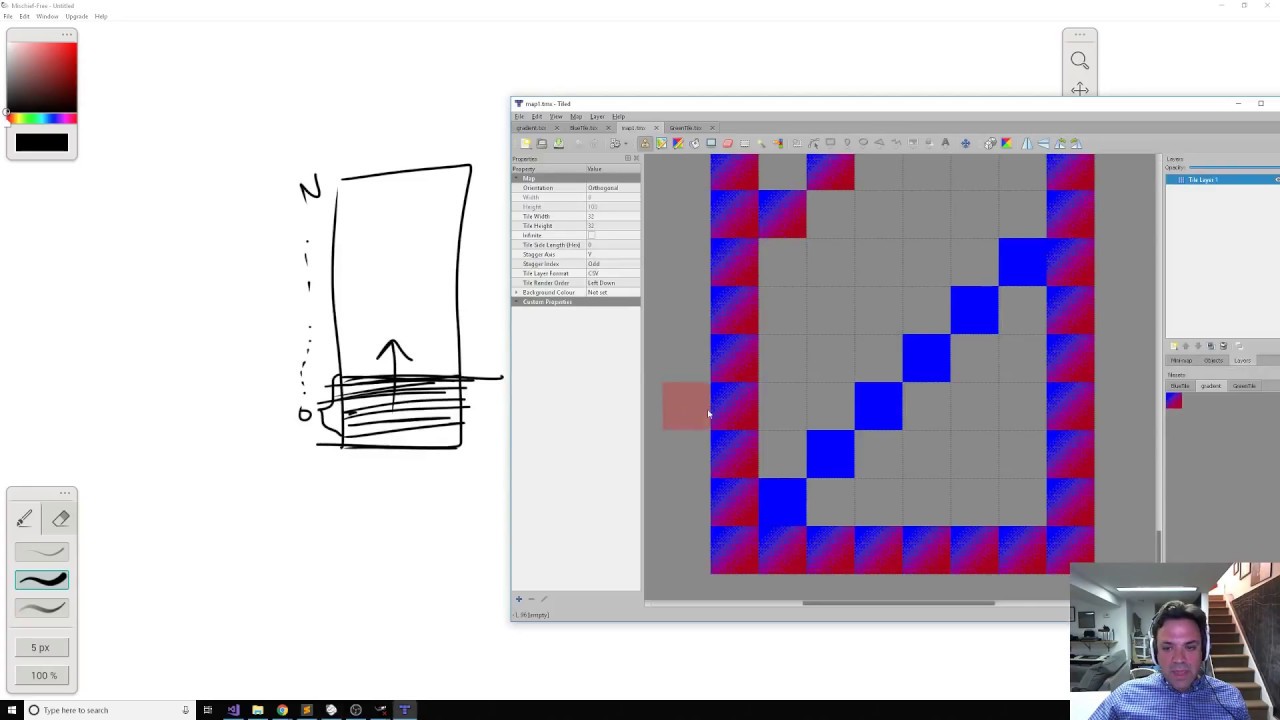Toggle the Infinite map checkbox
The image size is (1280, 720).
(591, 235)
